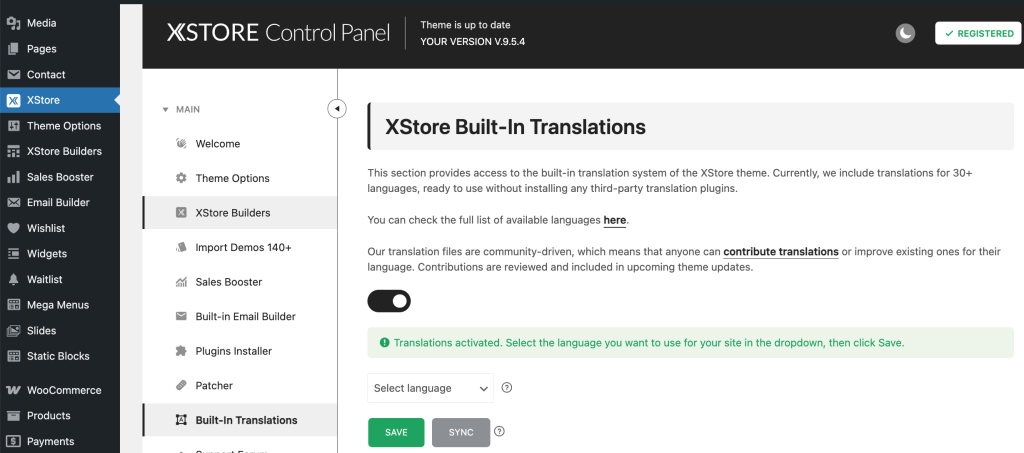Click help icon beside SYNC button

pos(499,432)
